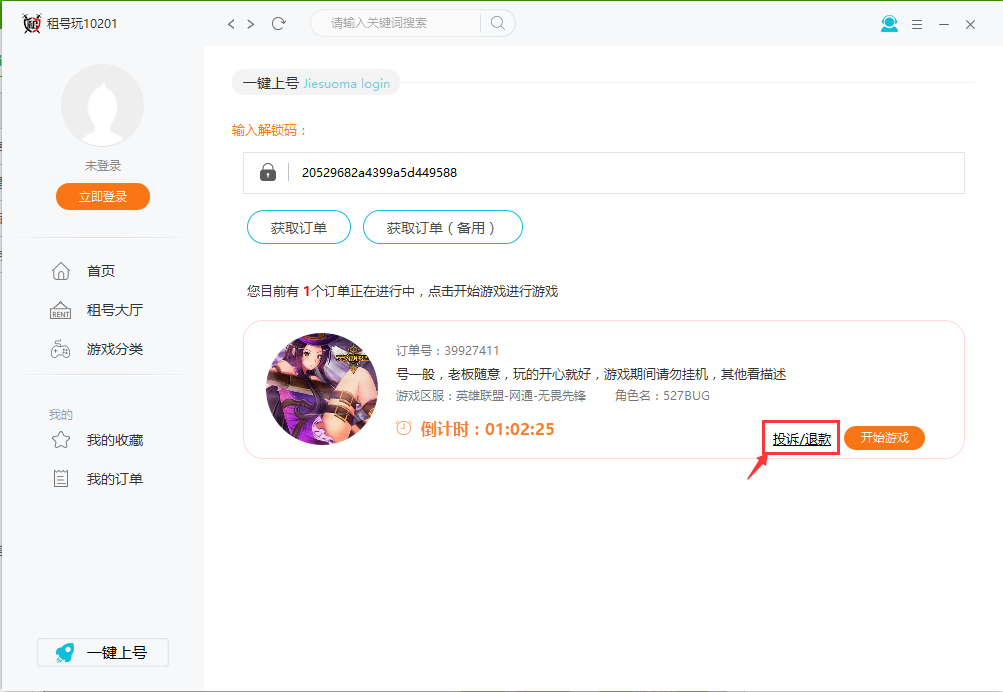
Task: Click the 游戏区服 英雄联盟 text
Action: coord(491,396)
